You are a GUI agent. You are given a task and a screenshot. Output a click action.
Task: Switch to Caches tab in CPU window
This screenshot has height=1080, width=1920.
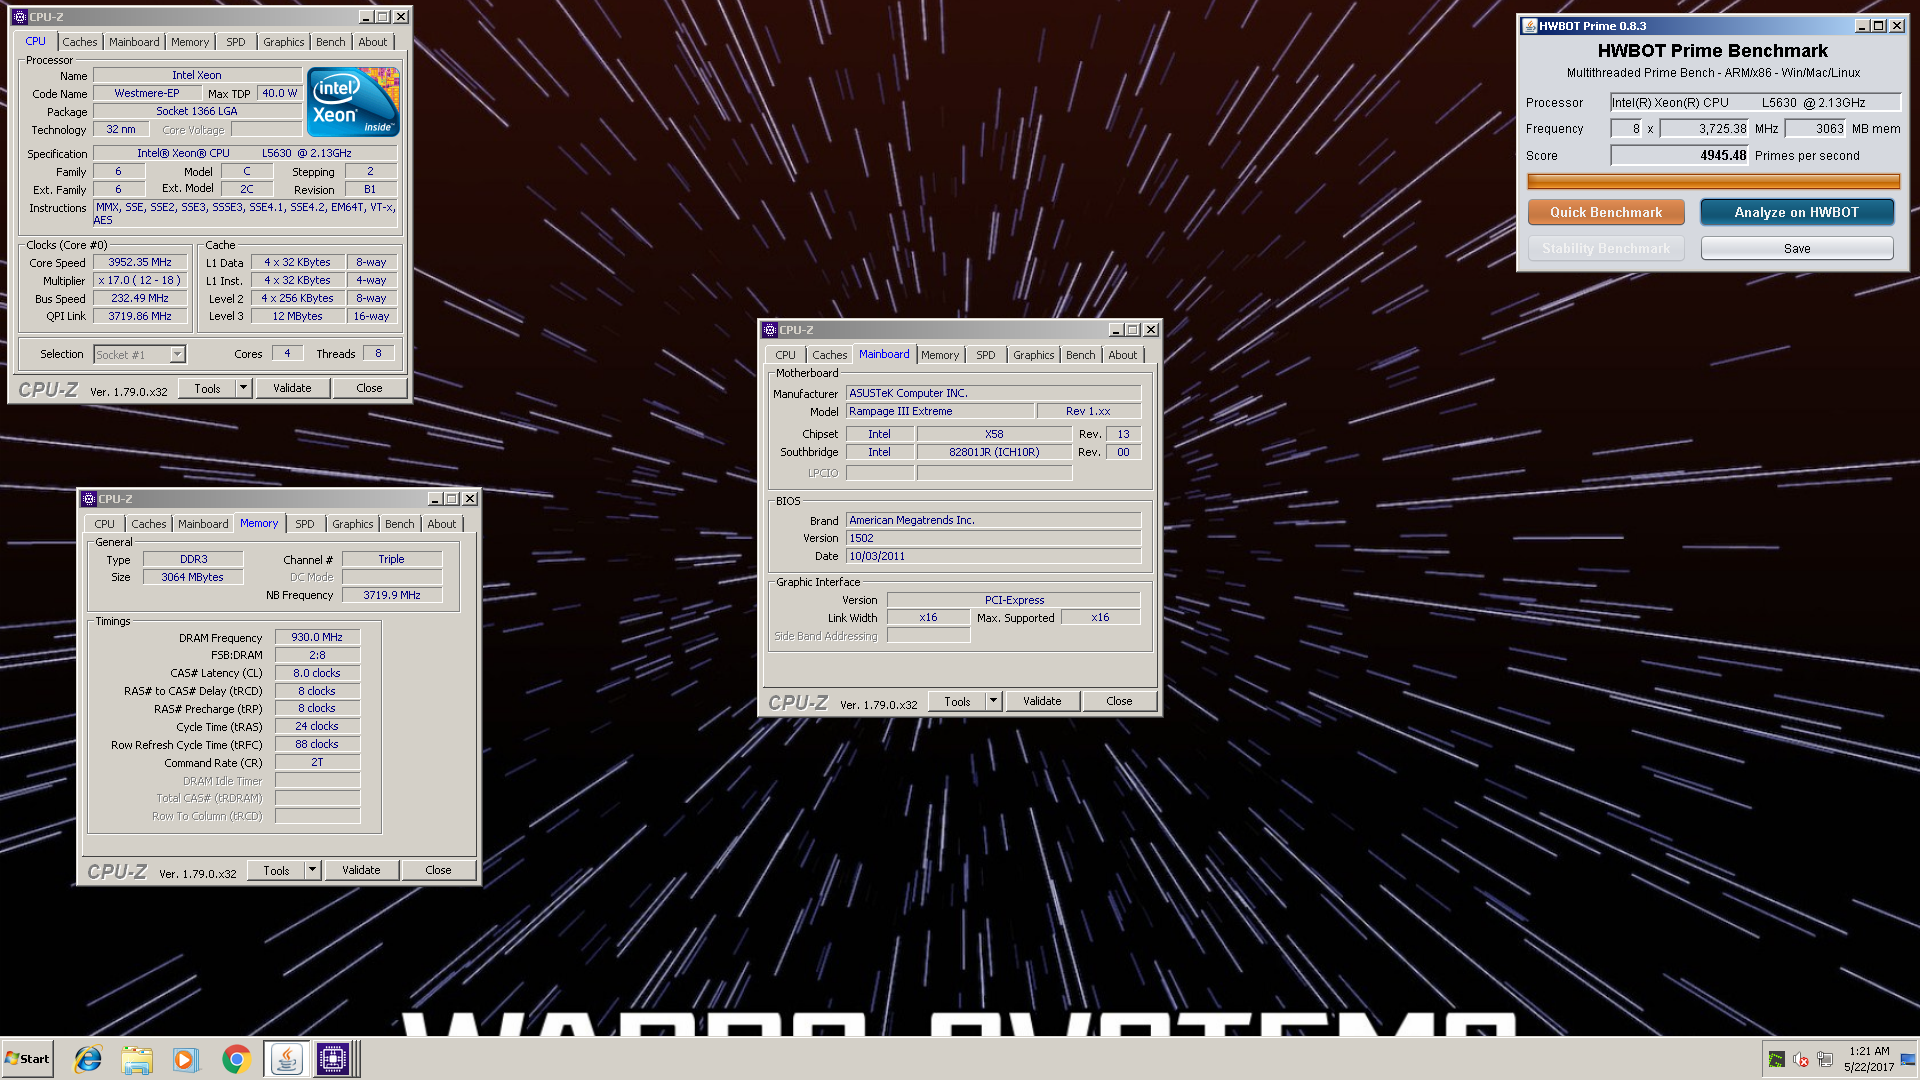click(80, 42)
